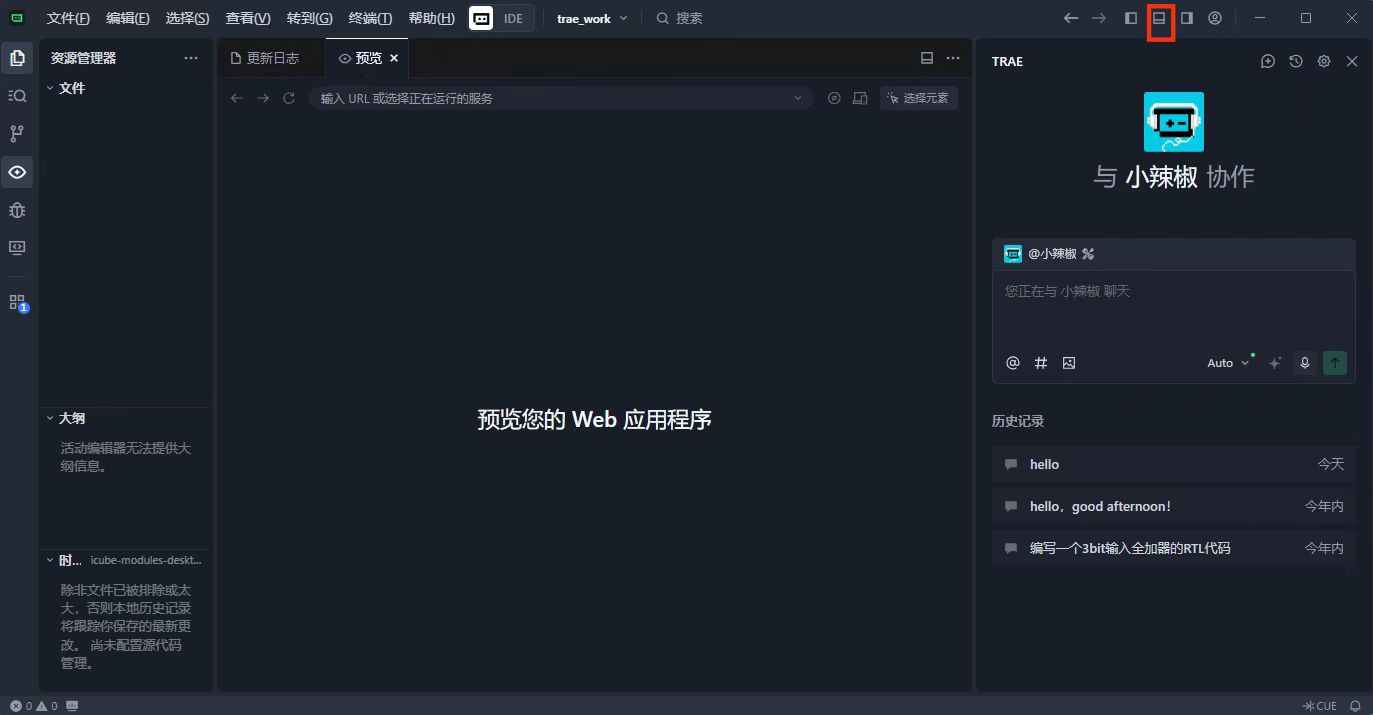Attach an image using the picture icon
This screenshot has height=715, width=1373.
click(1069, 363)
